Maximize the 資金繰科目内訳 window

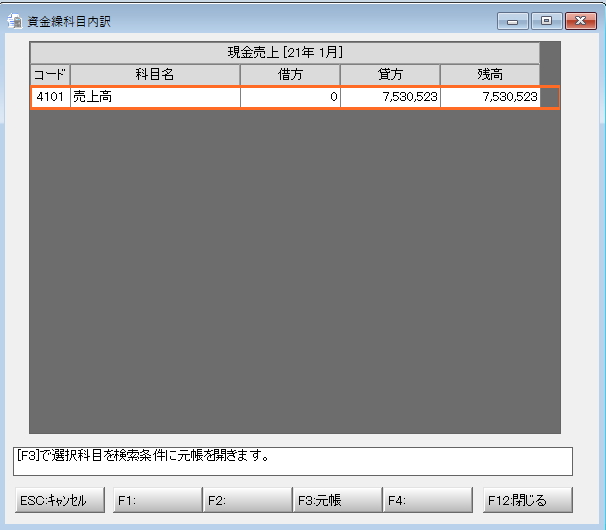546,21
